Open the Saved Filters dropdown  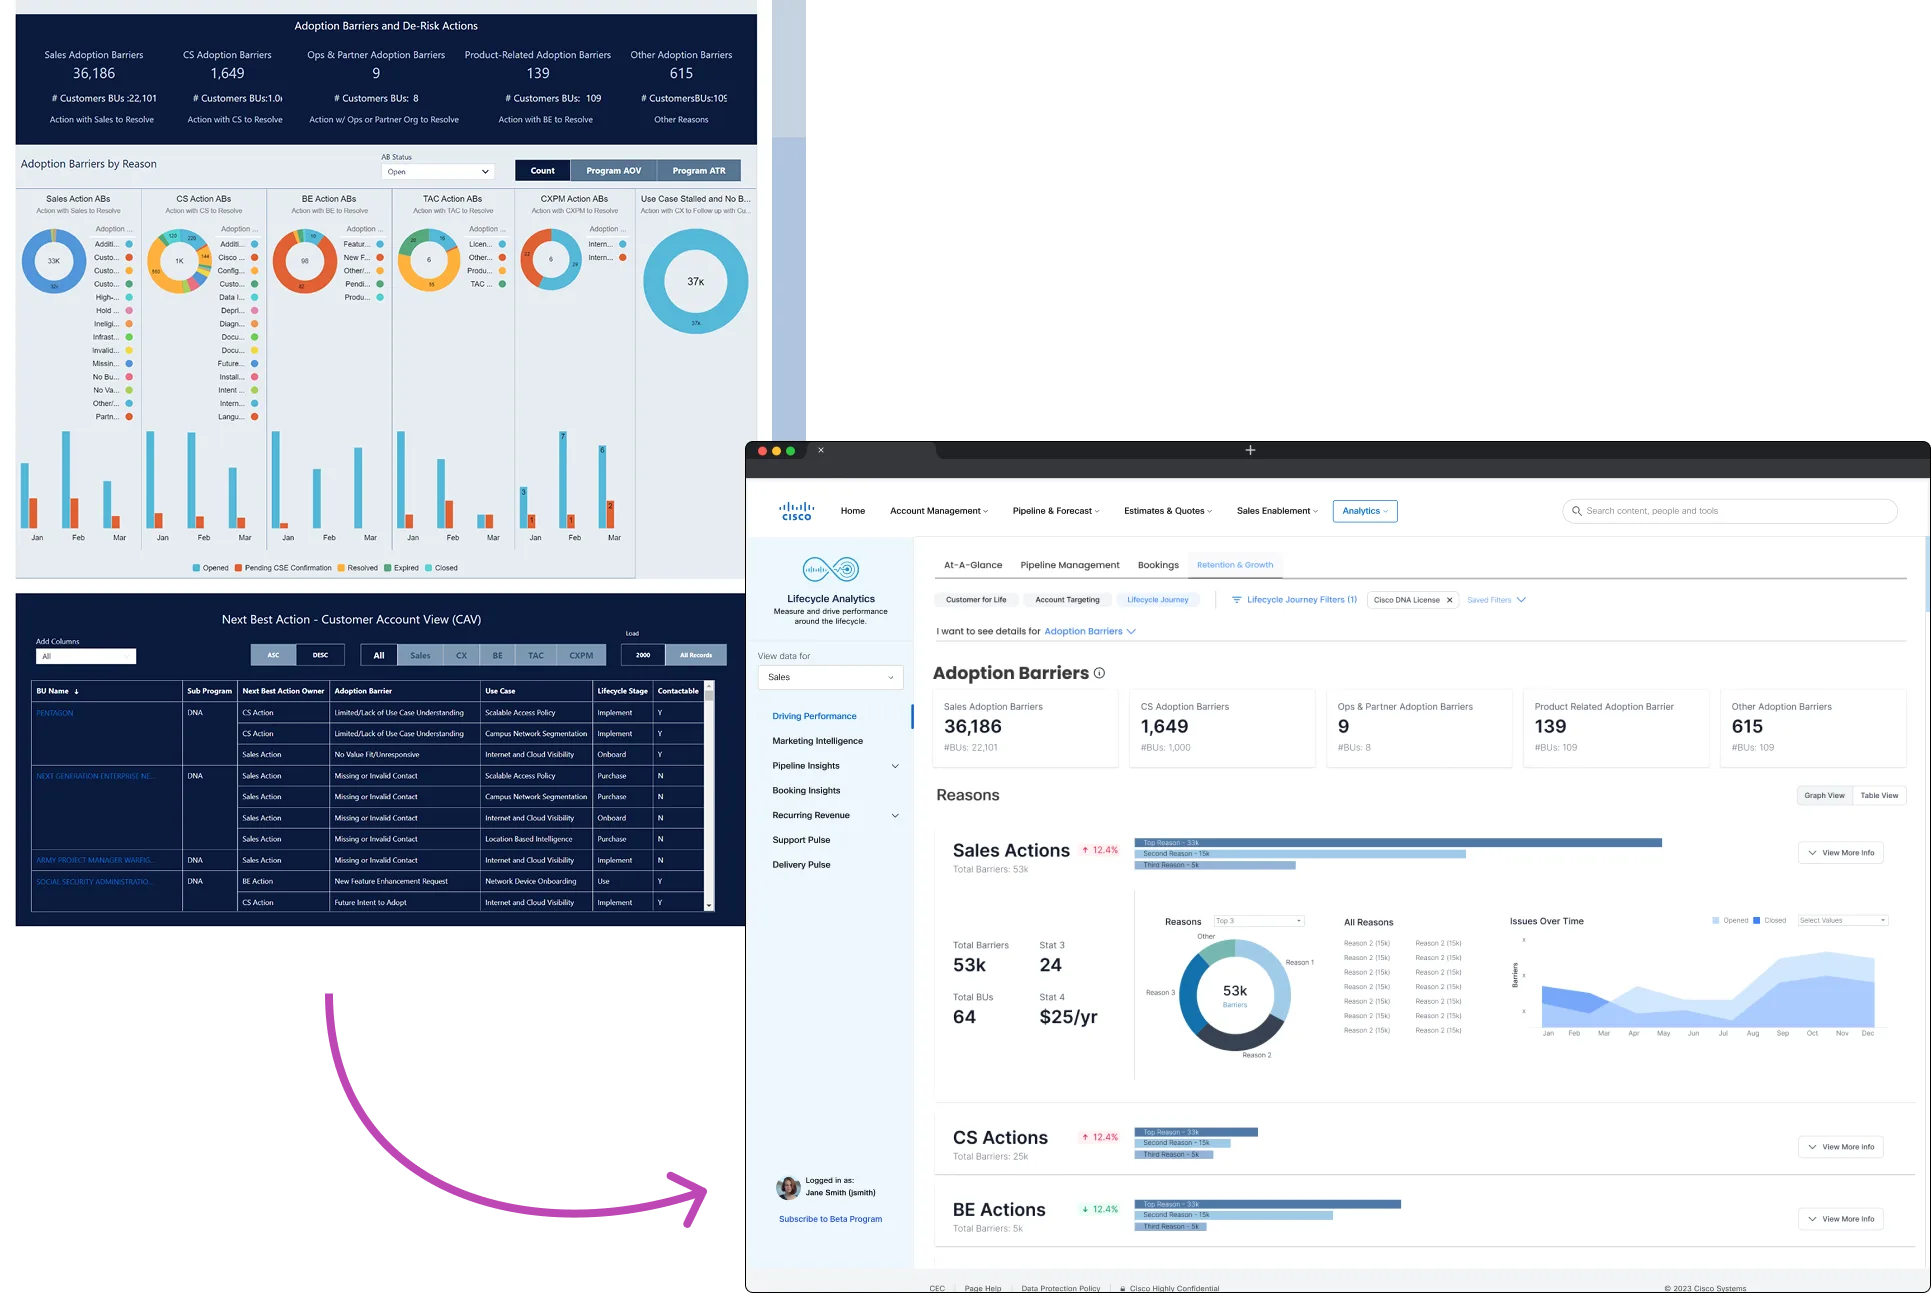[1496, 600]
